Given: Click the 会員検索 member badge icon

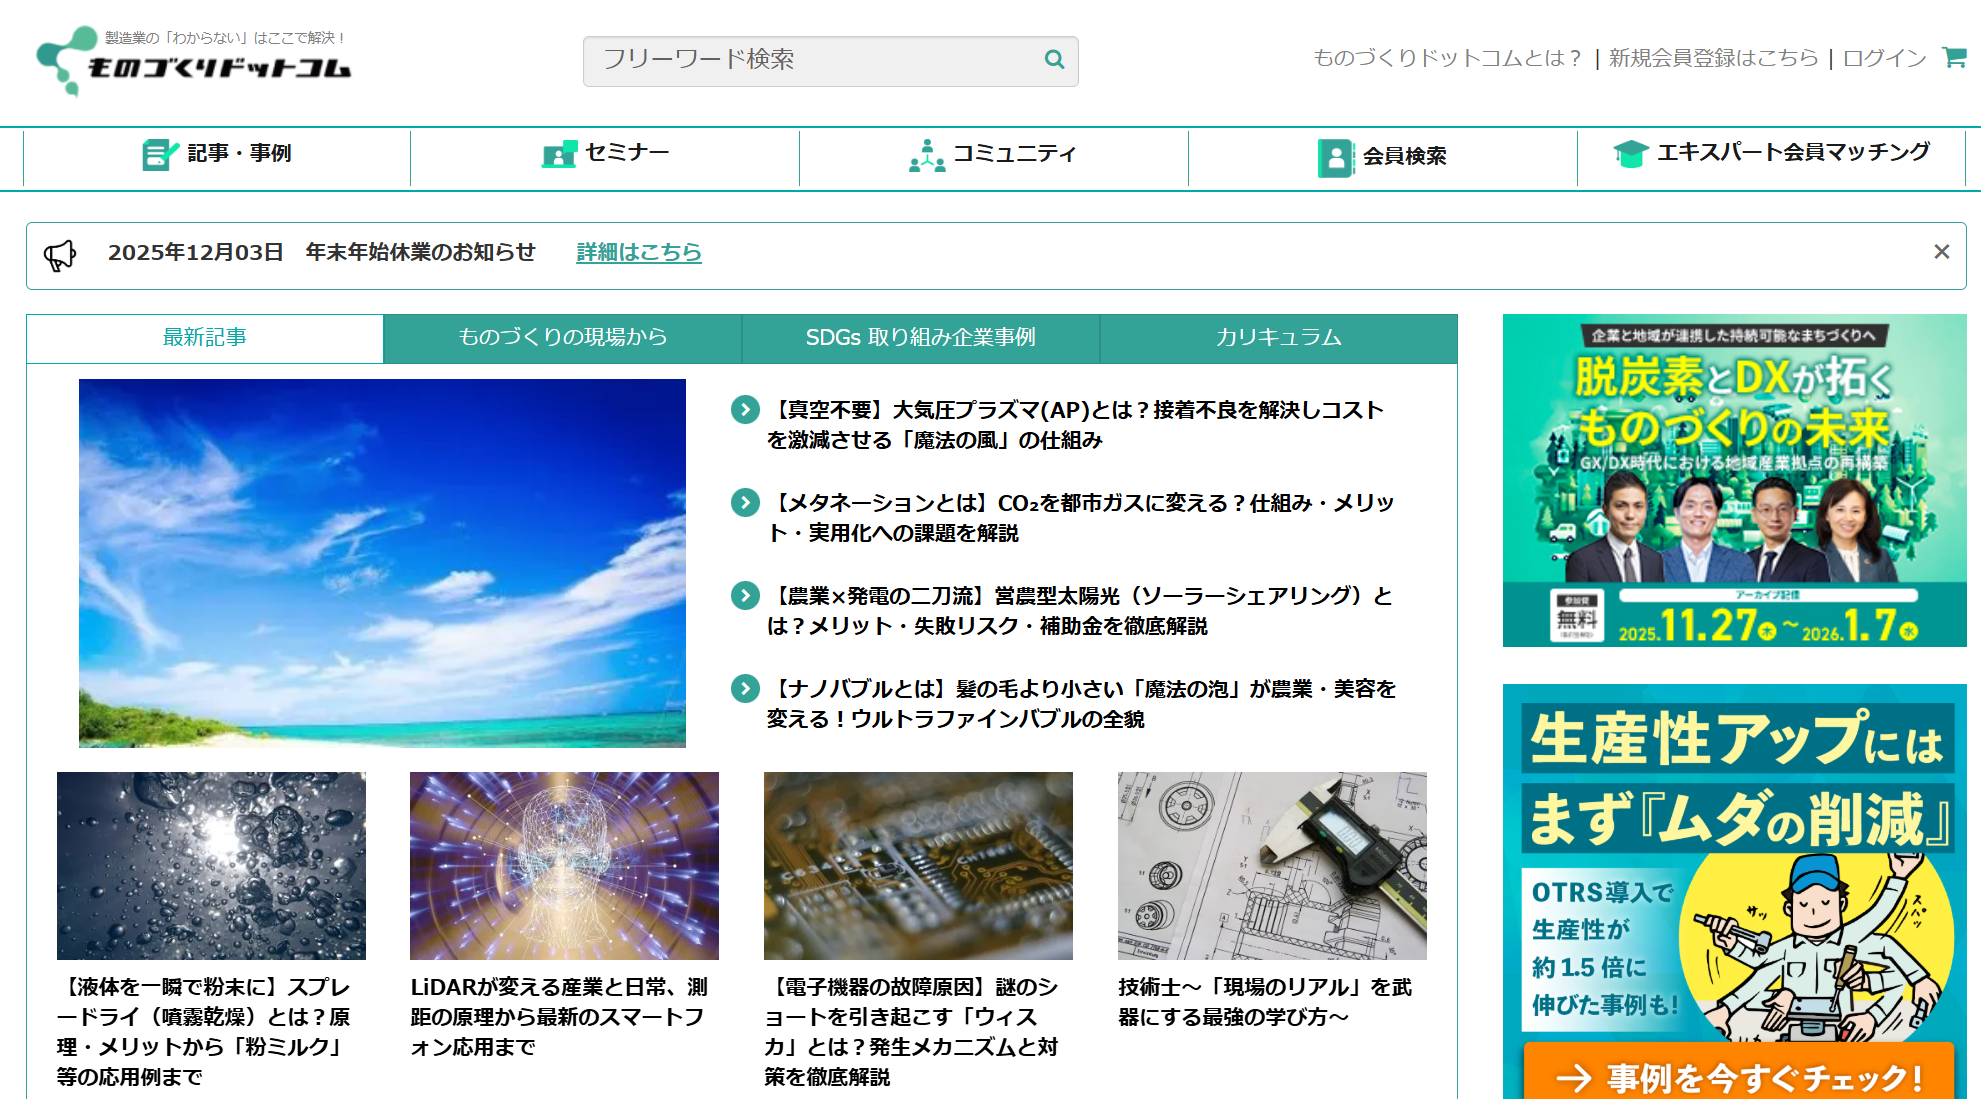Looking at the screenshot, I should coord(1335,157).
